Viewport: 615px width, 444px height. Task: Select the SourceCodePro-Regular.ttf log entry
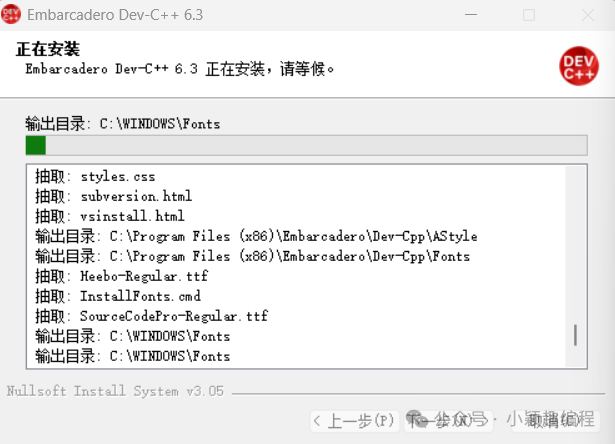151,316
